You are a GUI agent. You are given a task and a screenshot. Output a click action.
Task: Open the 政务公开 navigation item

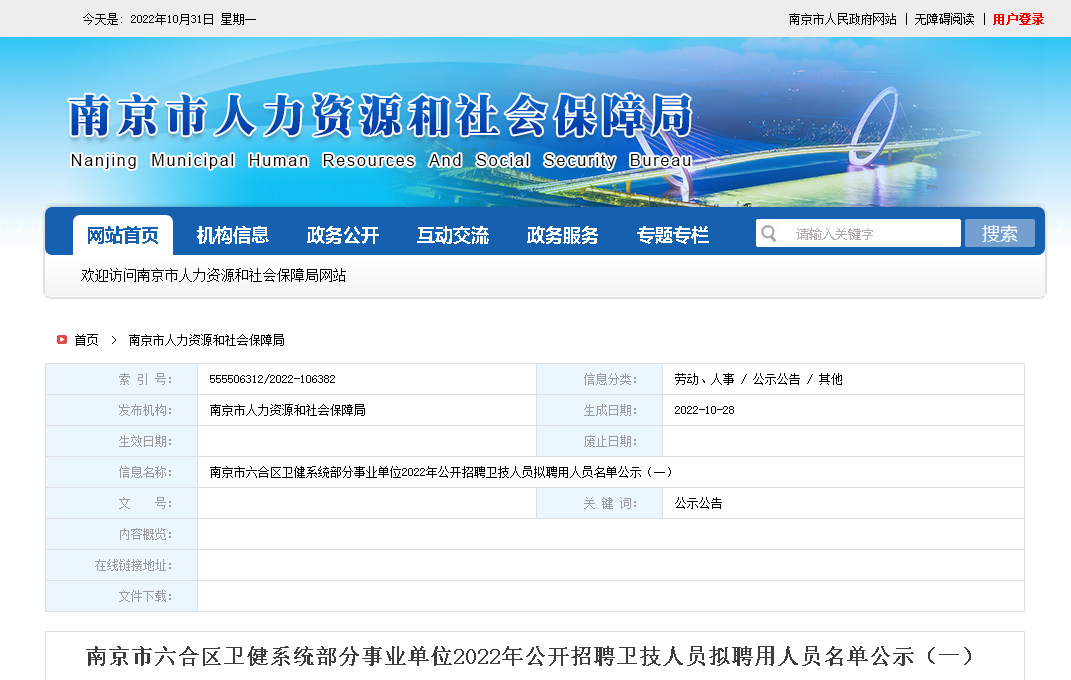pos(343,235)
